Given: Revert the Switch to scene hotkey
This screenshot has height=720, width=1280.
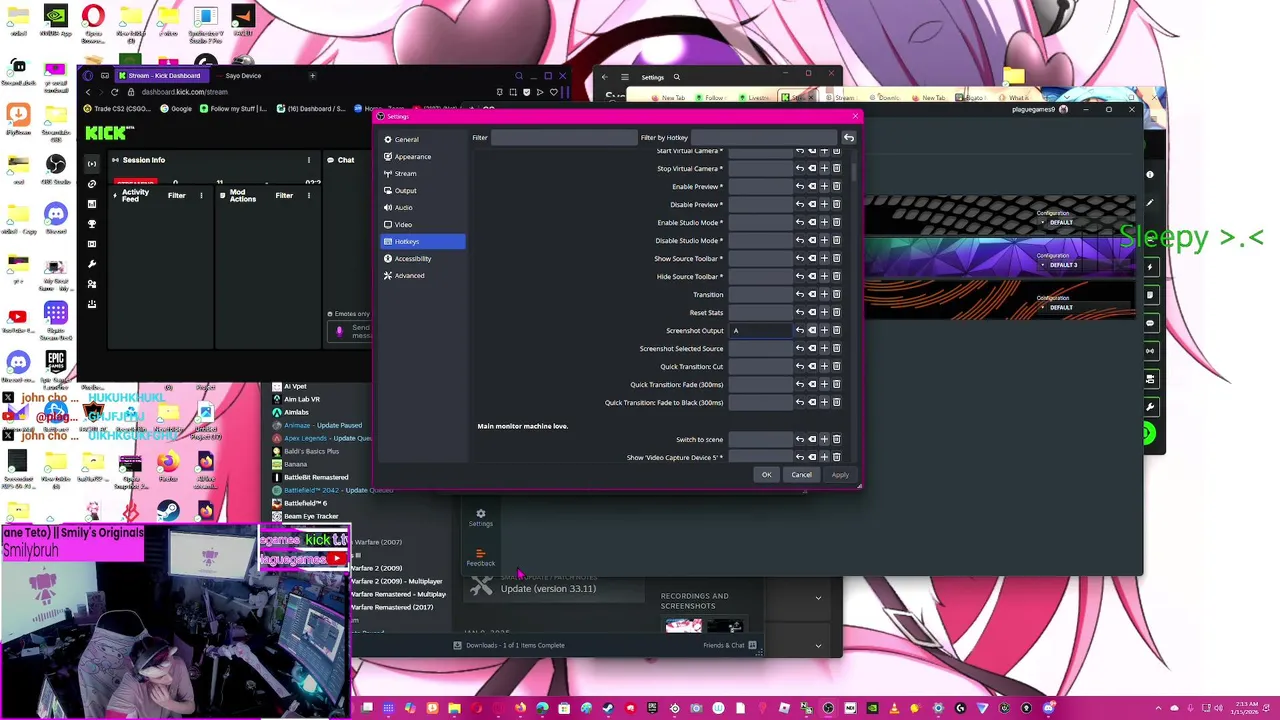Looking at the screenshot, I should click(x=800, y=439).
